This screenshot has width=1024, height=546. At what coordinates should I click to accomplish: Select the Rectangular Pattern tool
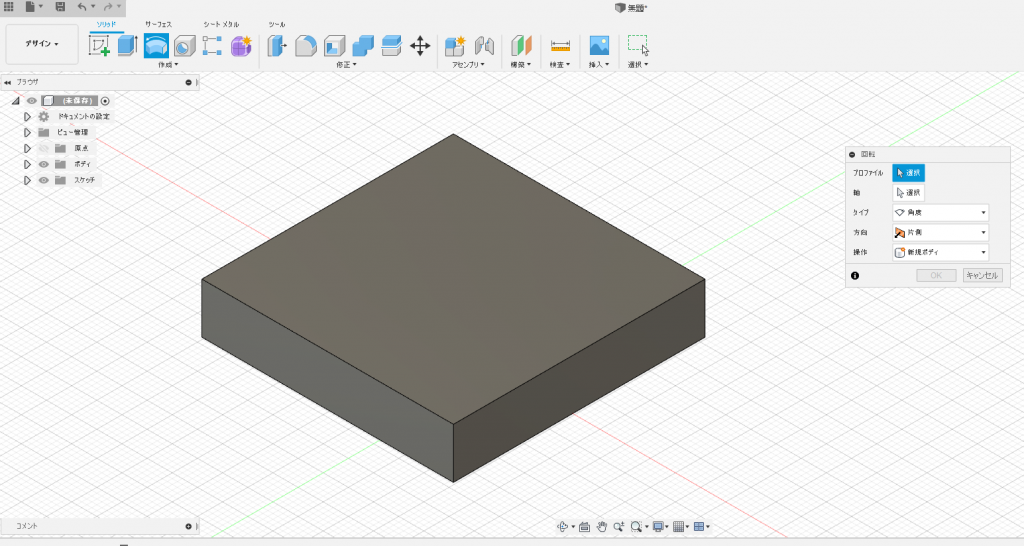coord(212,46)
